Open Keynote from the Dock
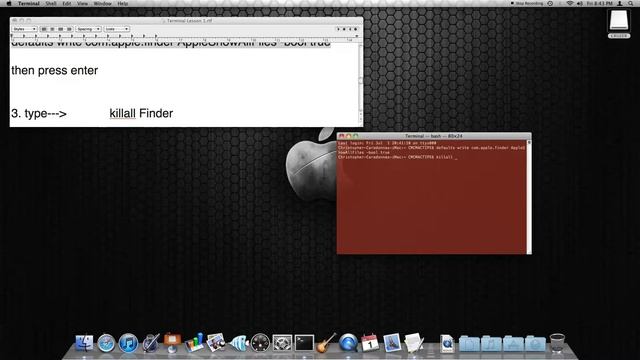Screen dimensions: 640x360 coord(172,343)
